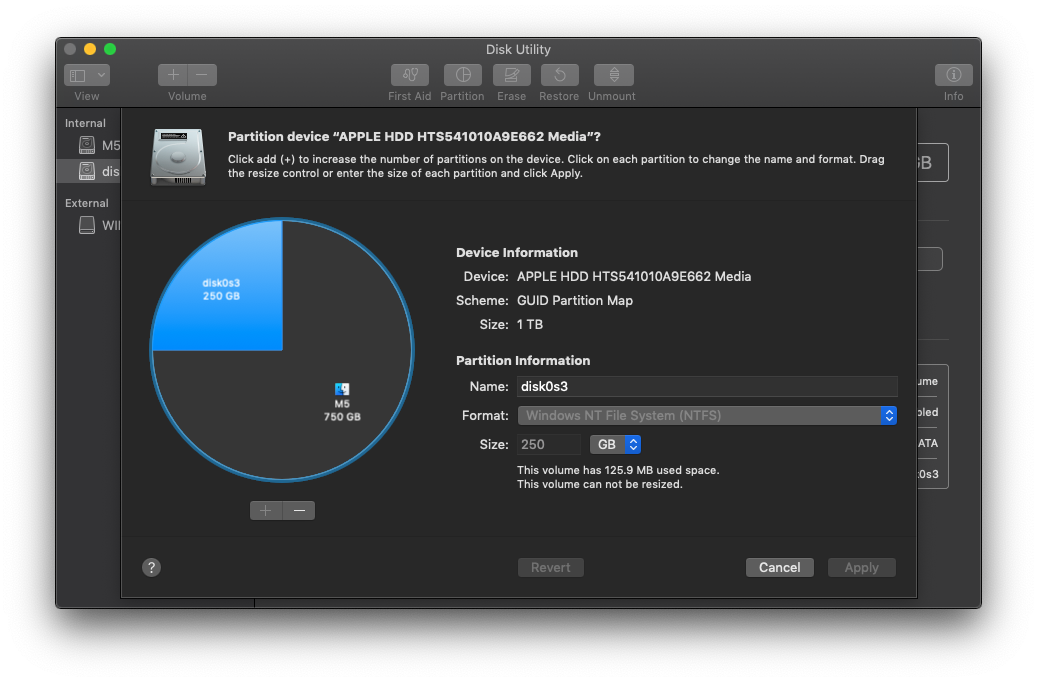Image resolution: width=1037 pixels, height=682 pixels.
Task: Click the GUID Partition Map scheme text
Action: pos(575,300)
